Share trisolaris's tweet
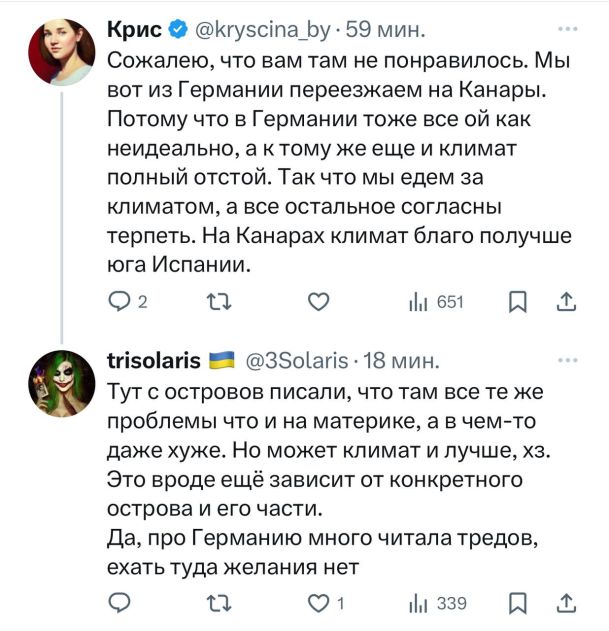Screen dimensions: 609x631 [565, 602]
